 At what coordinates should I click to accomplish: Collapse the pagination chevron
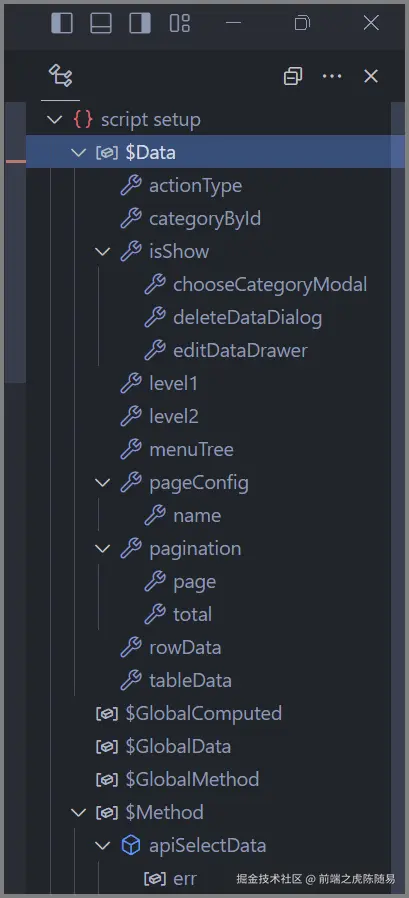(103, 548)
